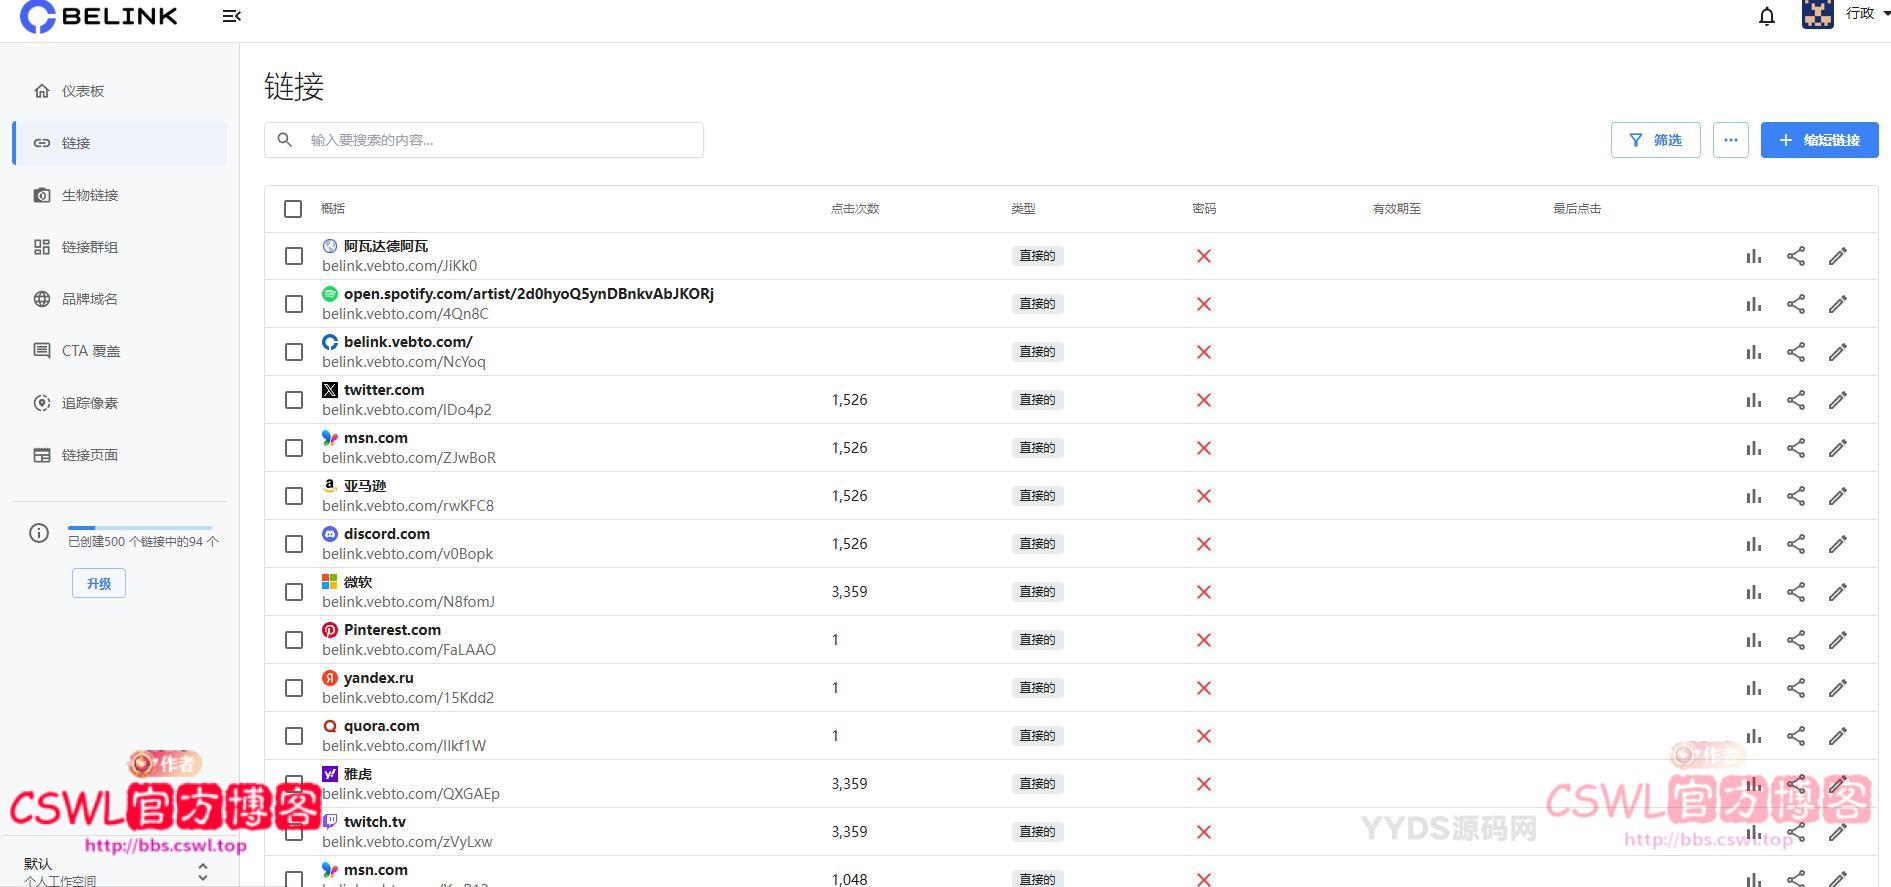Select the open.spotify.com link checkbox

(x=293, y=304)
